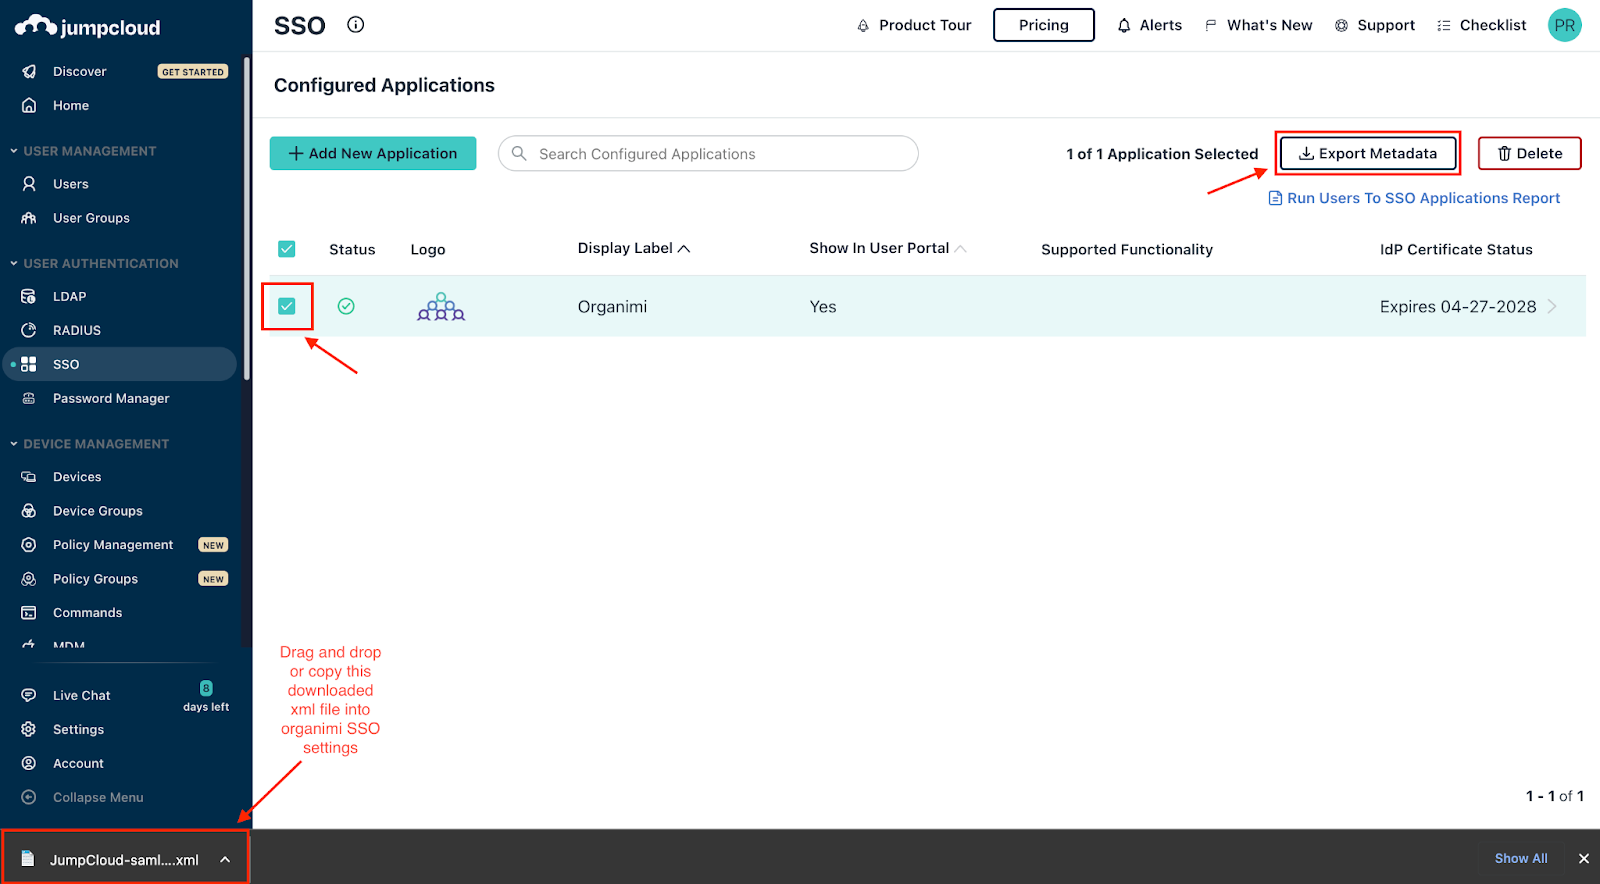Click the 8 days left indicator
This screenshot has width=1600, height=884.
[x=206, y=697]
